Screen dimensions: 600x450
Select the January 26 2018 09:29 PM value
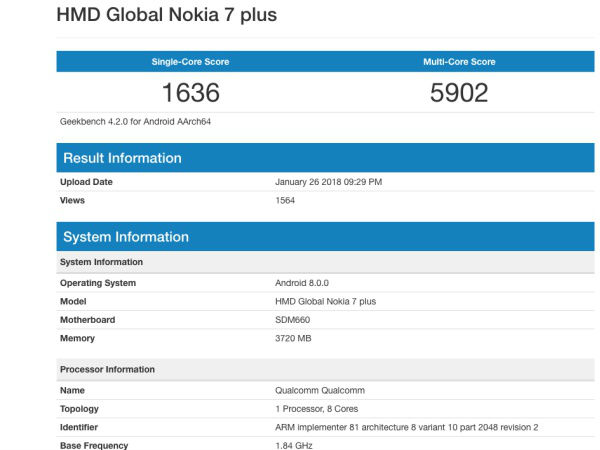tap(328, 182)
